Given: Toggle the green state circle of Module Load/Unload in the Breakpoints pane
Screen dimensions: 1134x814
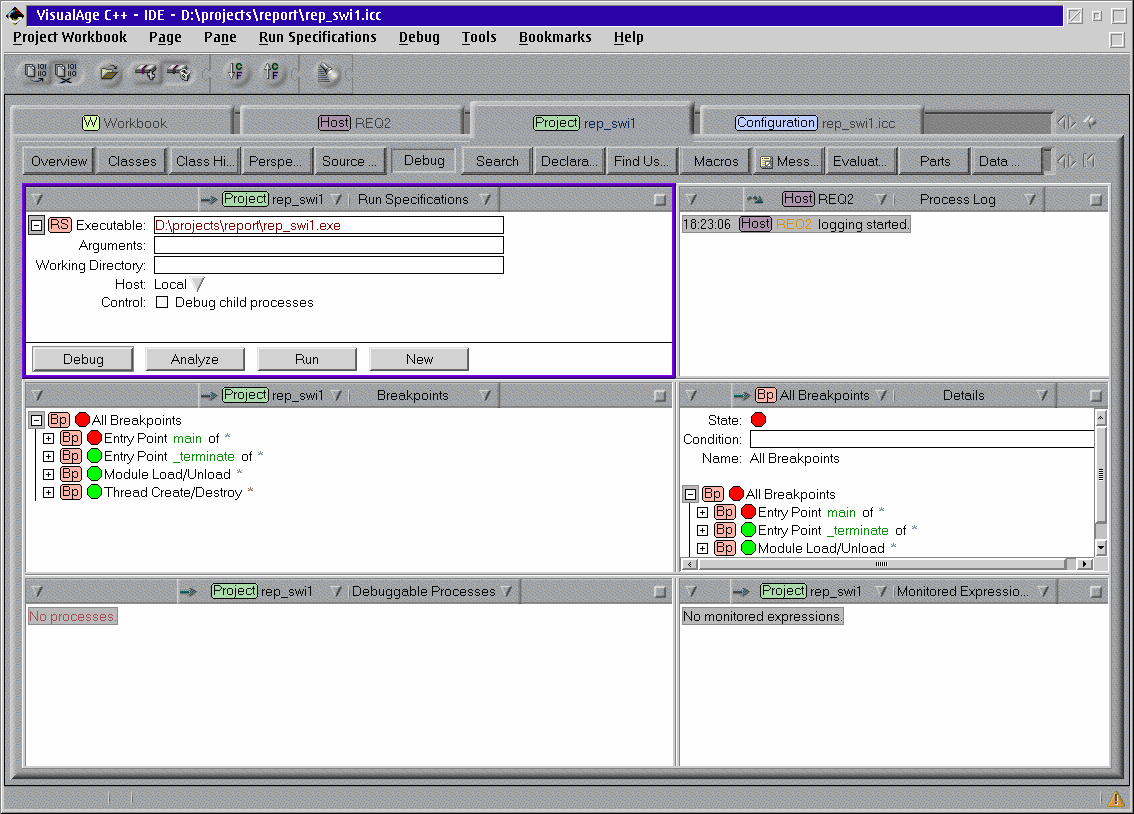Looking at the screenshot, I should [94, 474].
